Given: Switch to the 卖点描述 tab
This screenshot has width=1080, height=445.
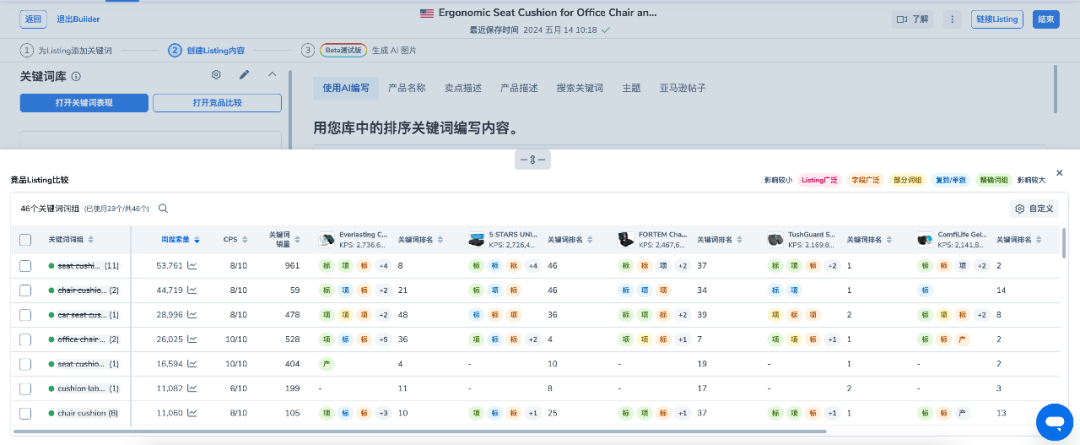Looking at the screenshot, I should click(x=463, y=88).
